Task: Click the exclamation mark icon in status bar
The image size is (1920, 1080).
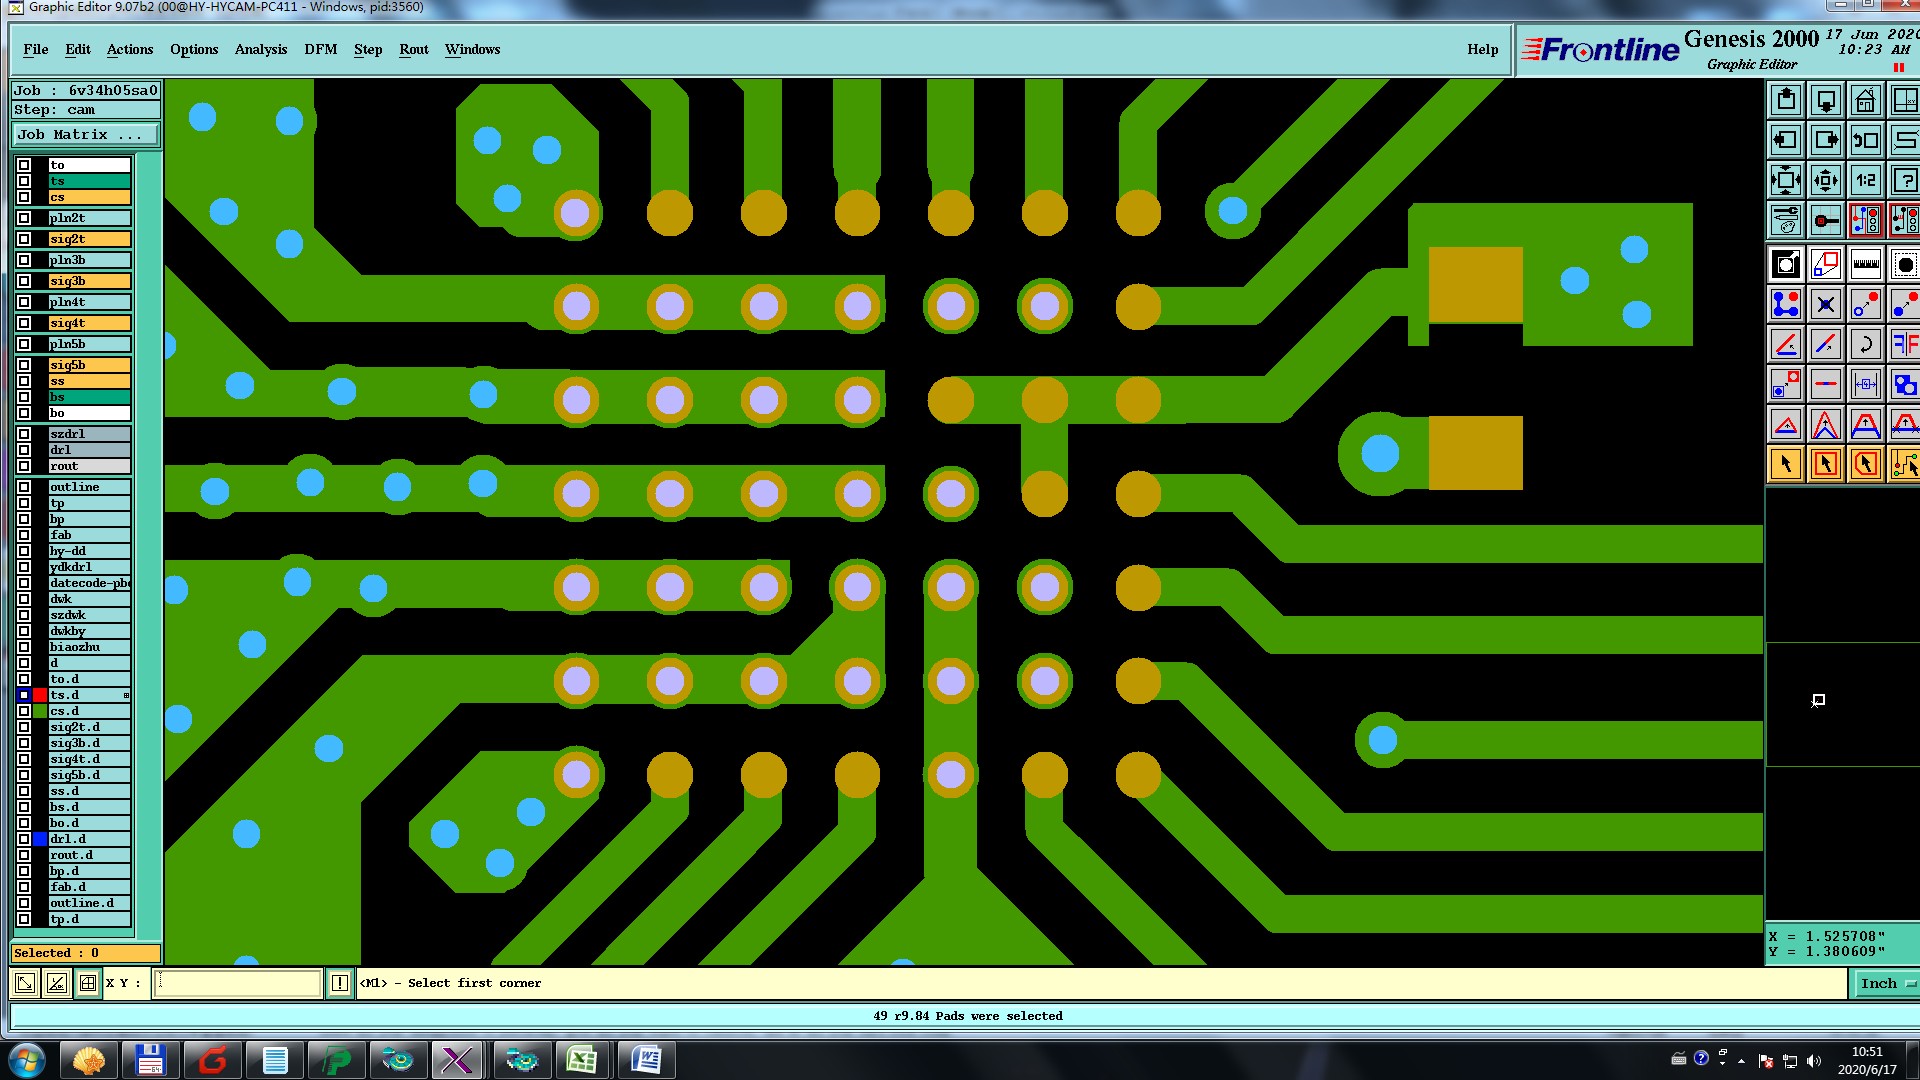Action: click(340, 983)
